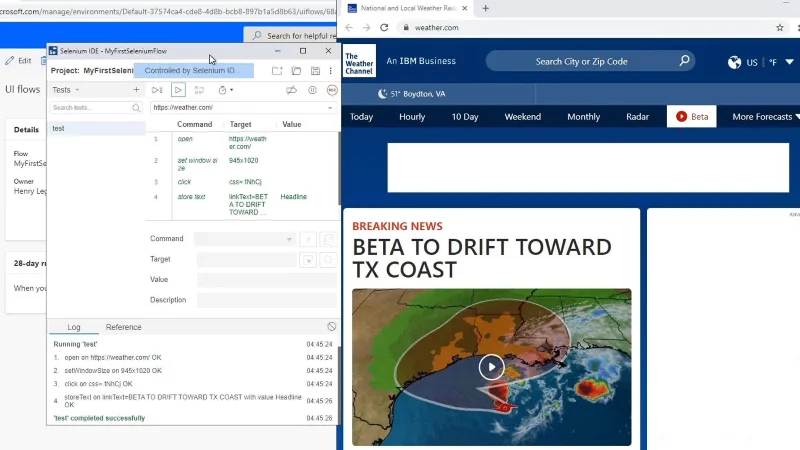Image resolution: width=800 pixels, height=450 pixels.
Task: Click the Details heading in UI flows
Action: click(26, 130)
